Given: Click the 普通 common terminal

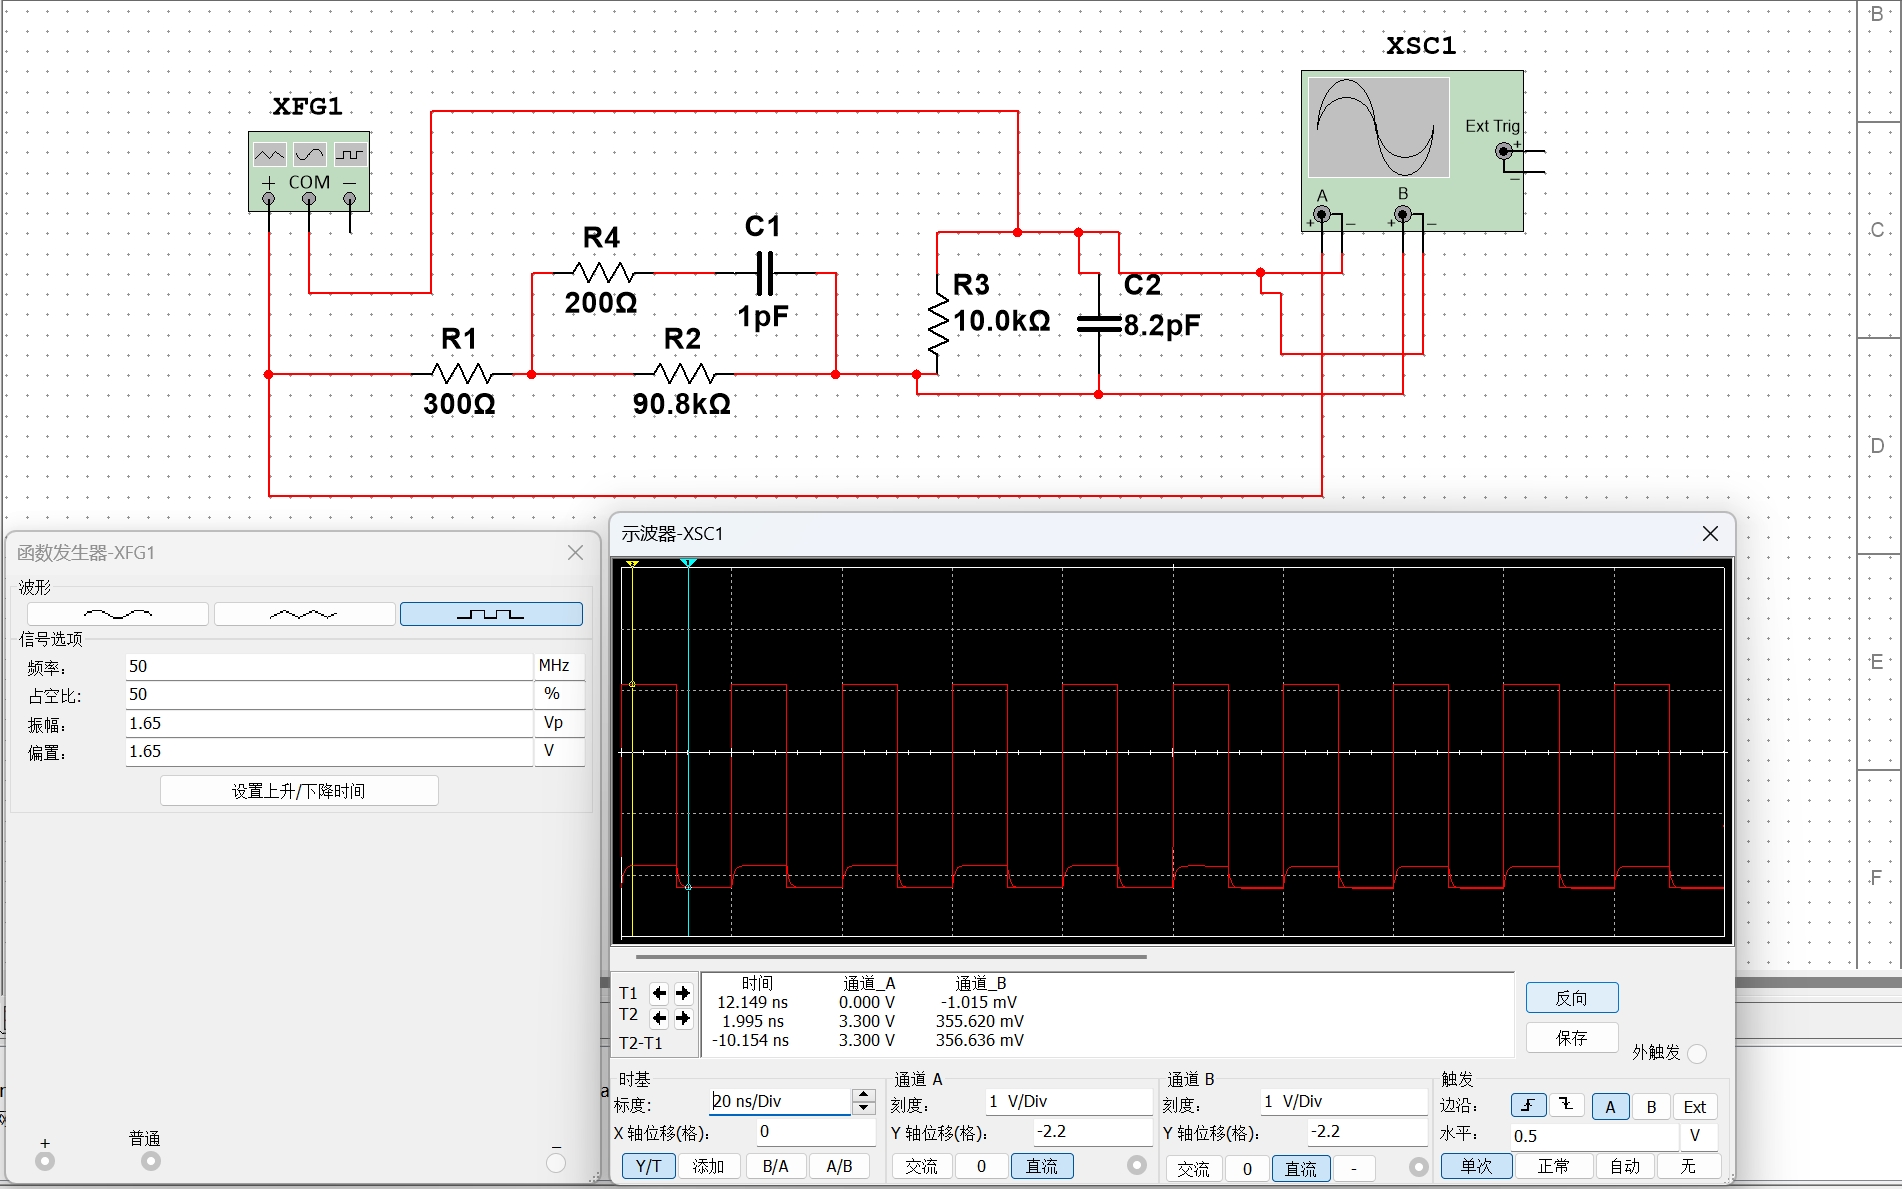Looking at the screenshot, I should tap(151, 1161).
